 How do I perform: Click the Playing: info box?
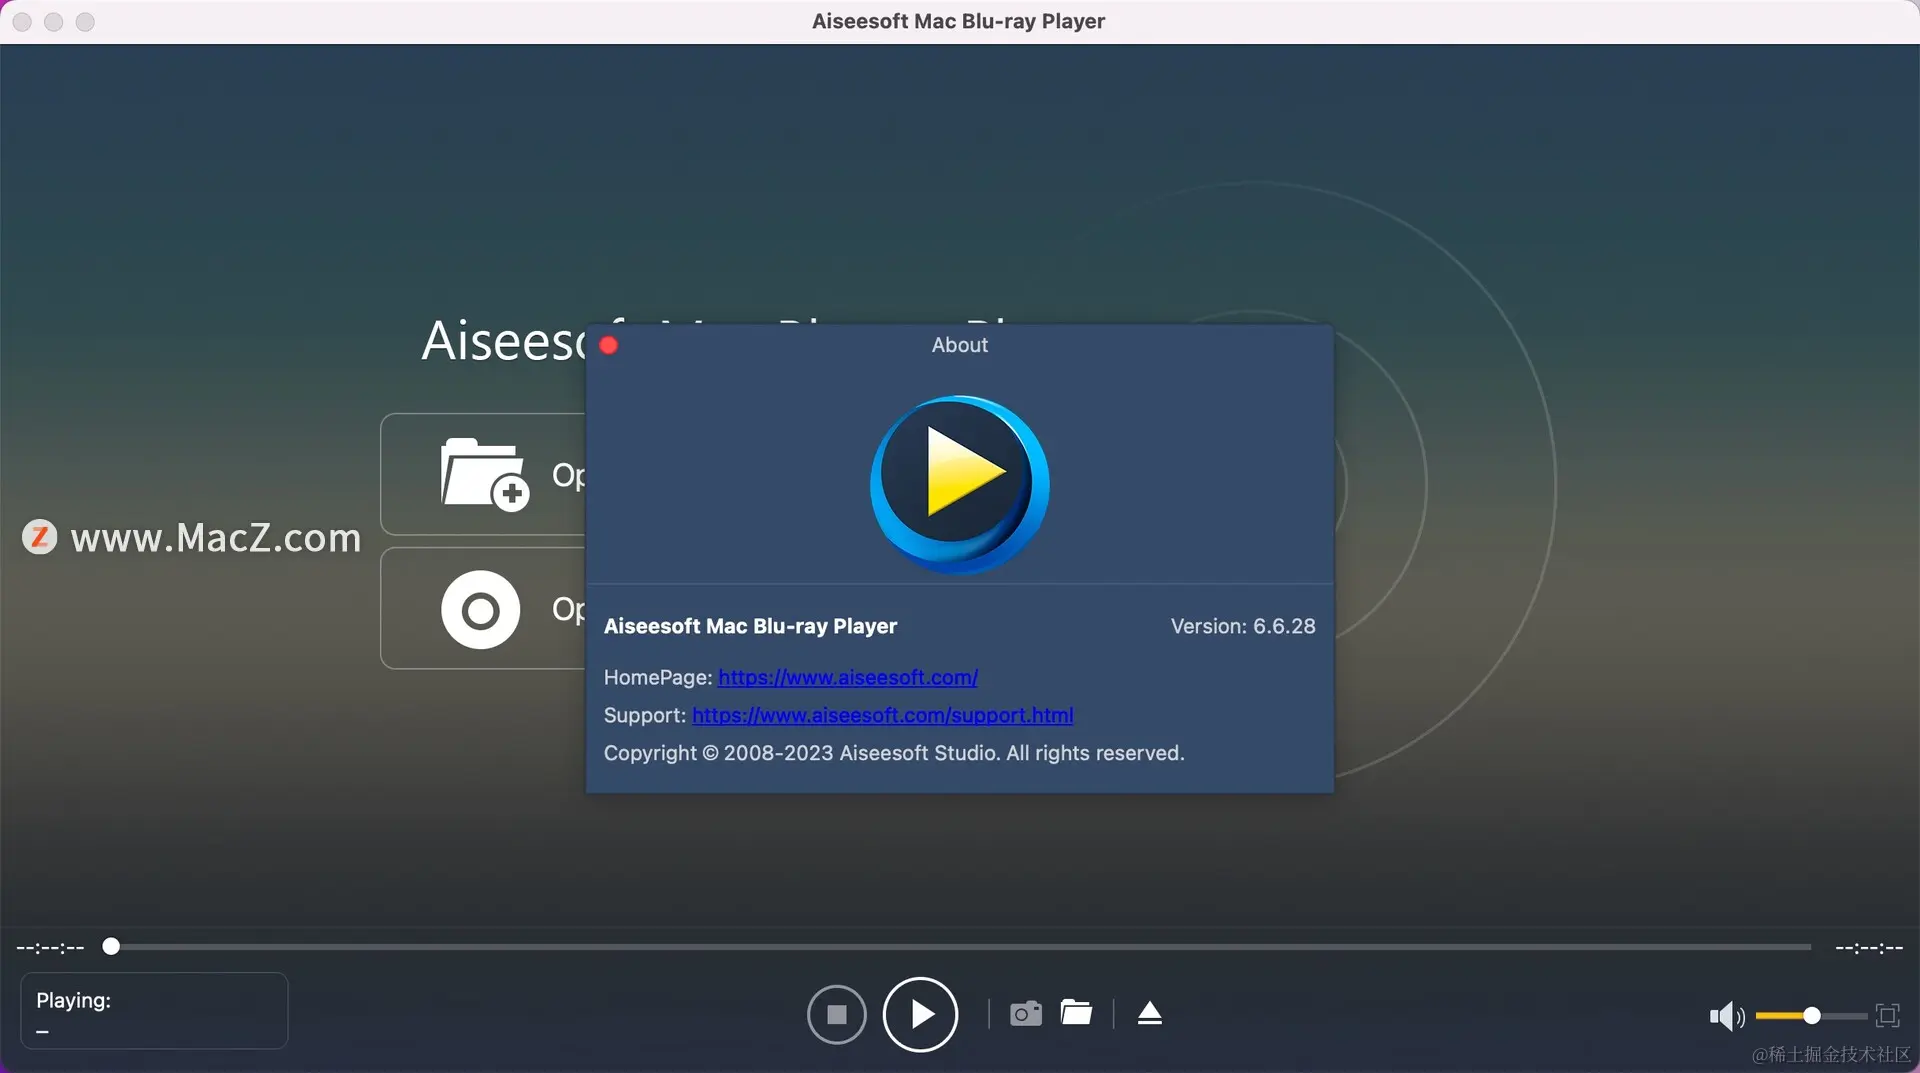[x=154, y=1011]
